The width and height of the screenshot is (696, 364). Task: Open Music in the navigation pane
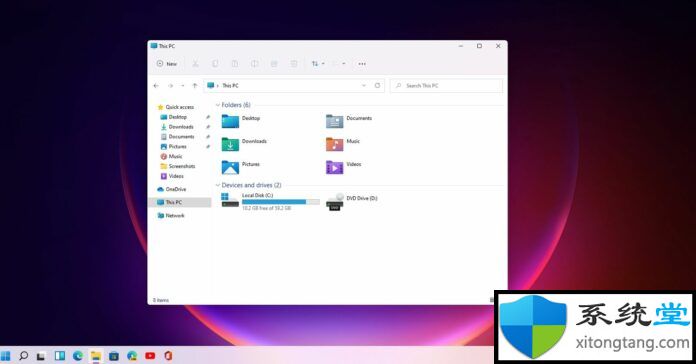[171, 156]
